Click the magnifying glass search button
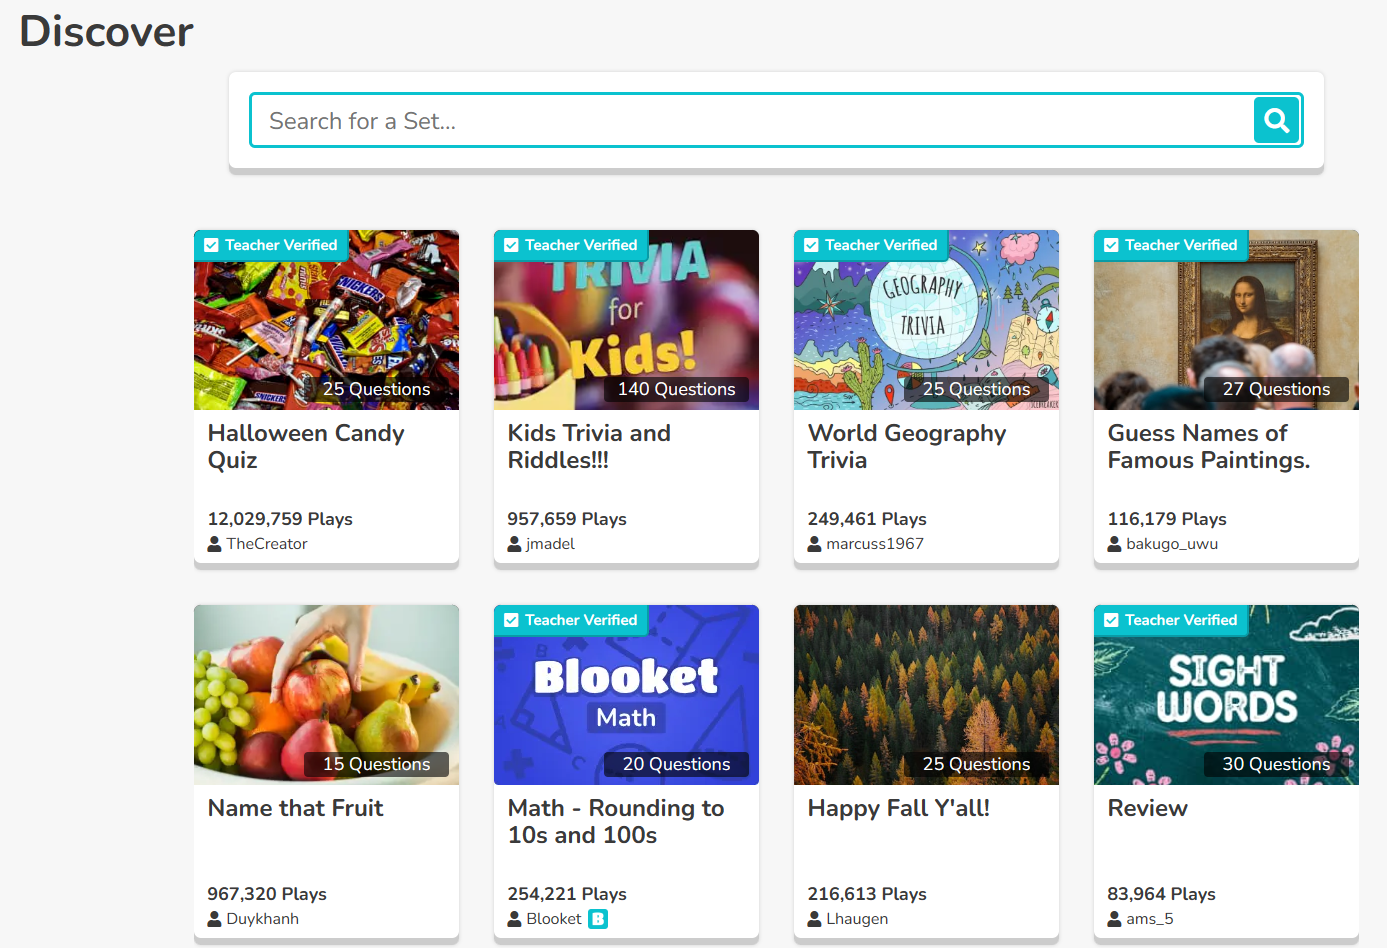The height and width of the screenshot is (948, 1387). click(1276, 121)
